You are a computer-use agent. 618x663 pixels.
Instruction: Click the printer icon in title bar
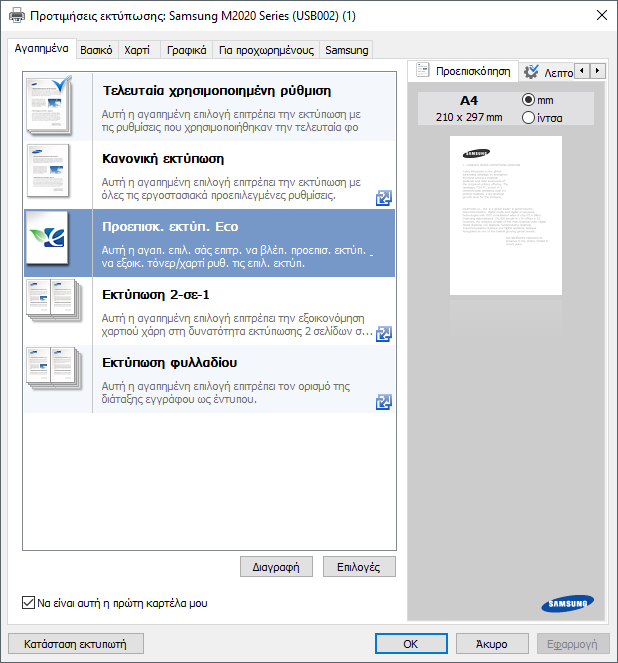17,16
